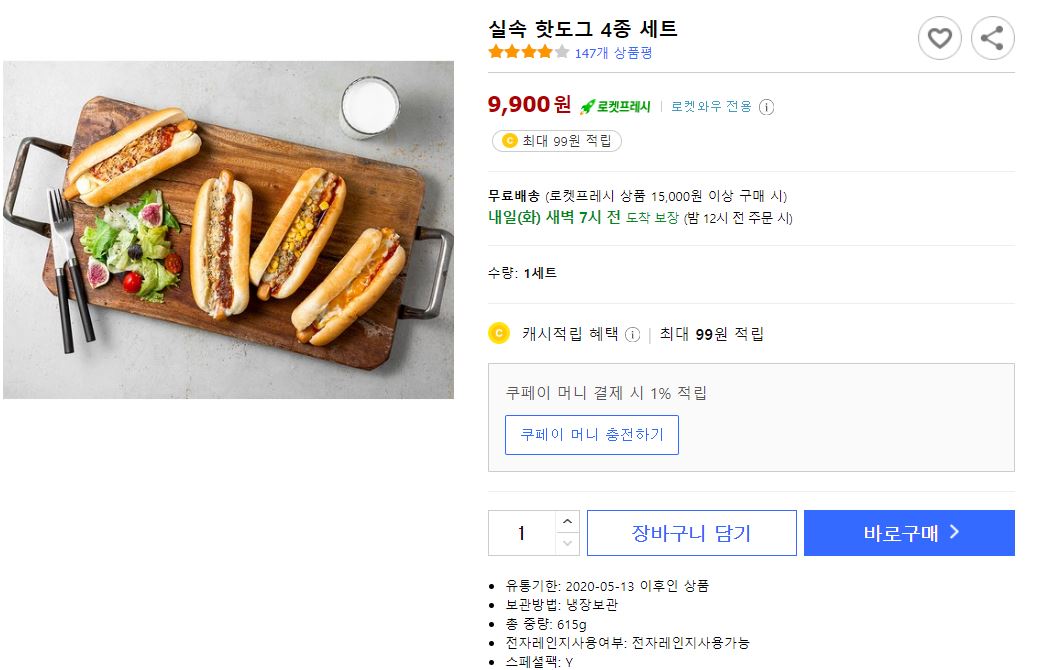The image size is (1056, 670).
Task: Click the 9,900원 price text
Action: pyautogui.click(x=529, y=104)
